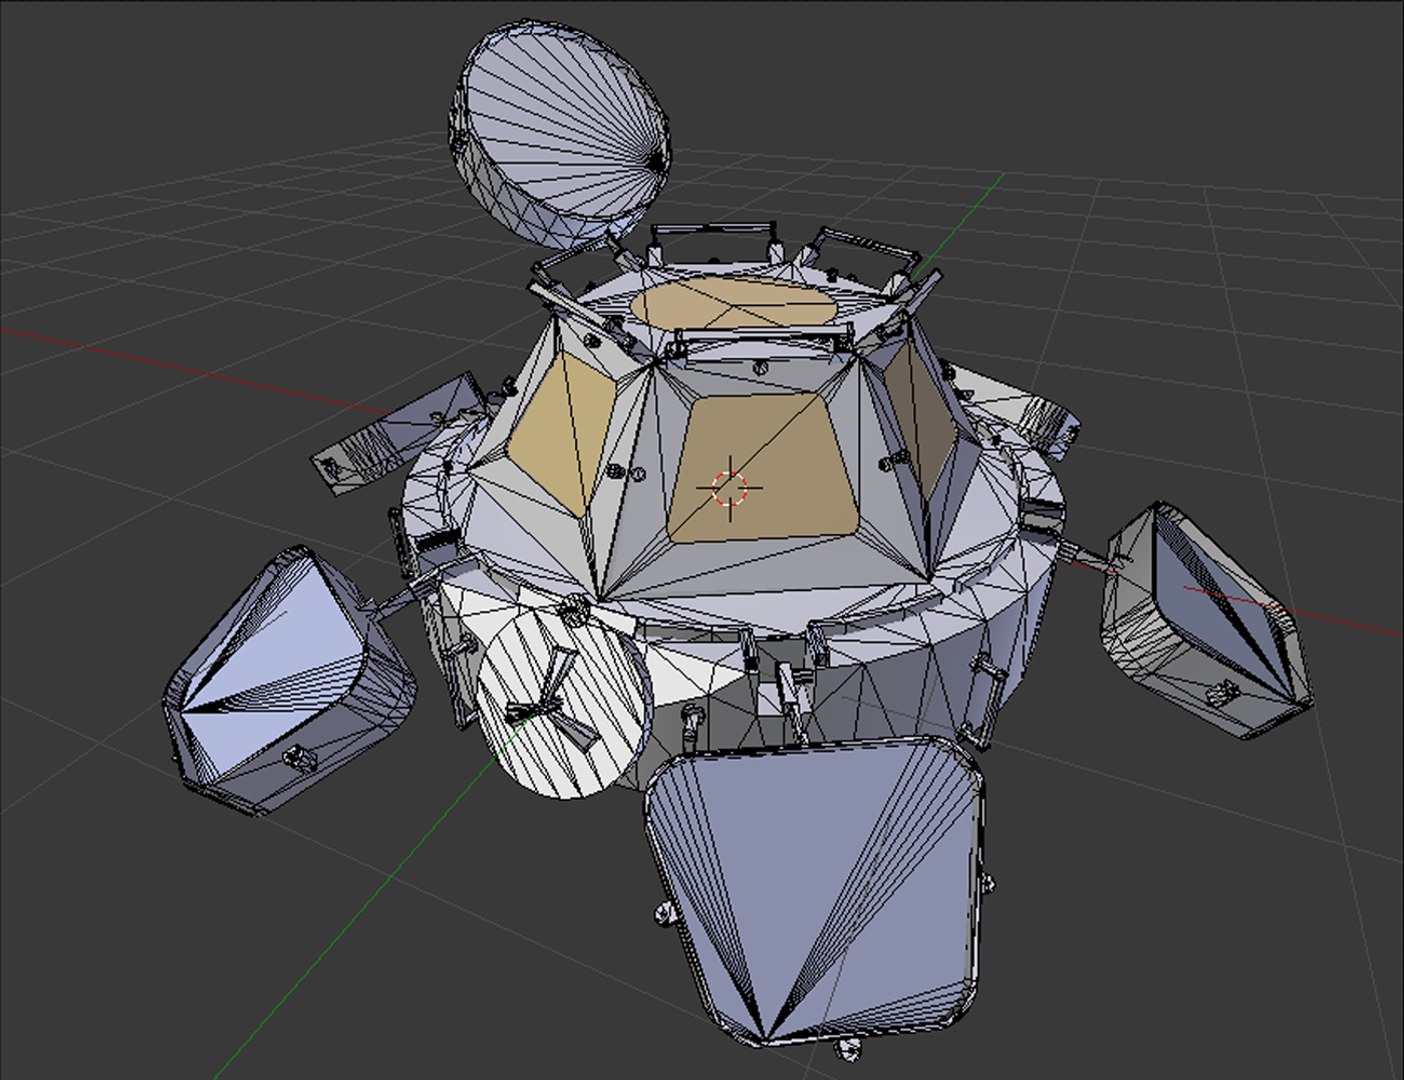The image size is (1404, 1080).
Task: Select the circular hatch with the cross handle
Action: pyautogui.click(x=564, y=705)
